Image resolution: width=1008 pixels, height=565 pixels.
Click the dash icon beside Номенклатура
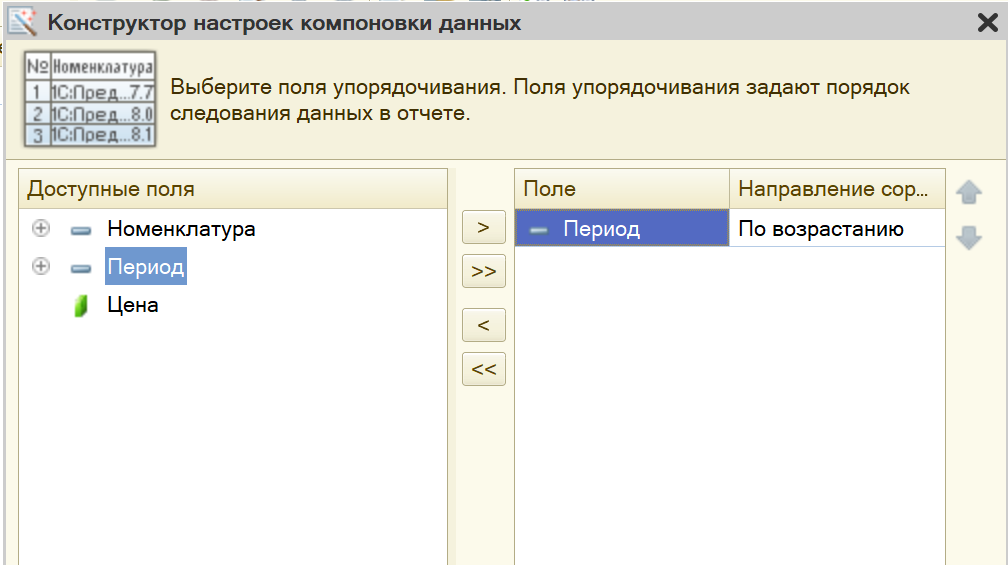click(x=81, y=229)
